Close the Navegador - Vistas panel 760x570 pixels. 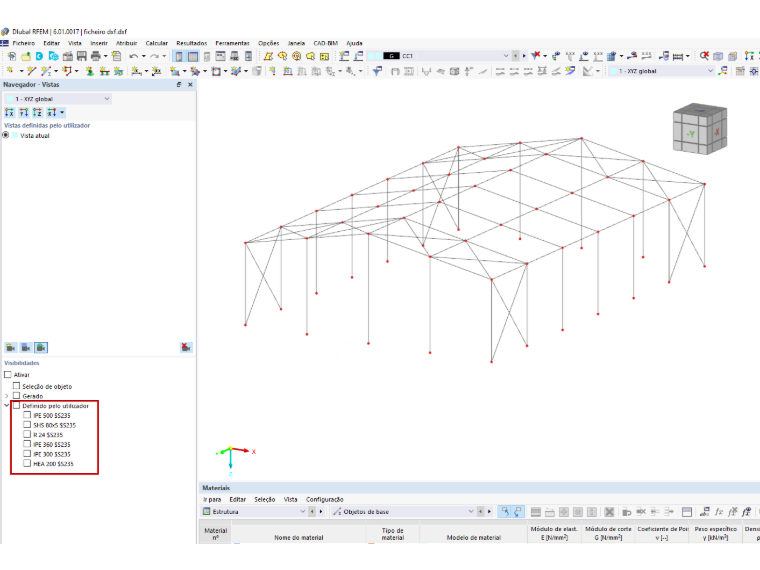point(190,84)
